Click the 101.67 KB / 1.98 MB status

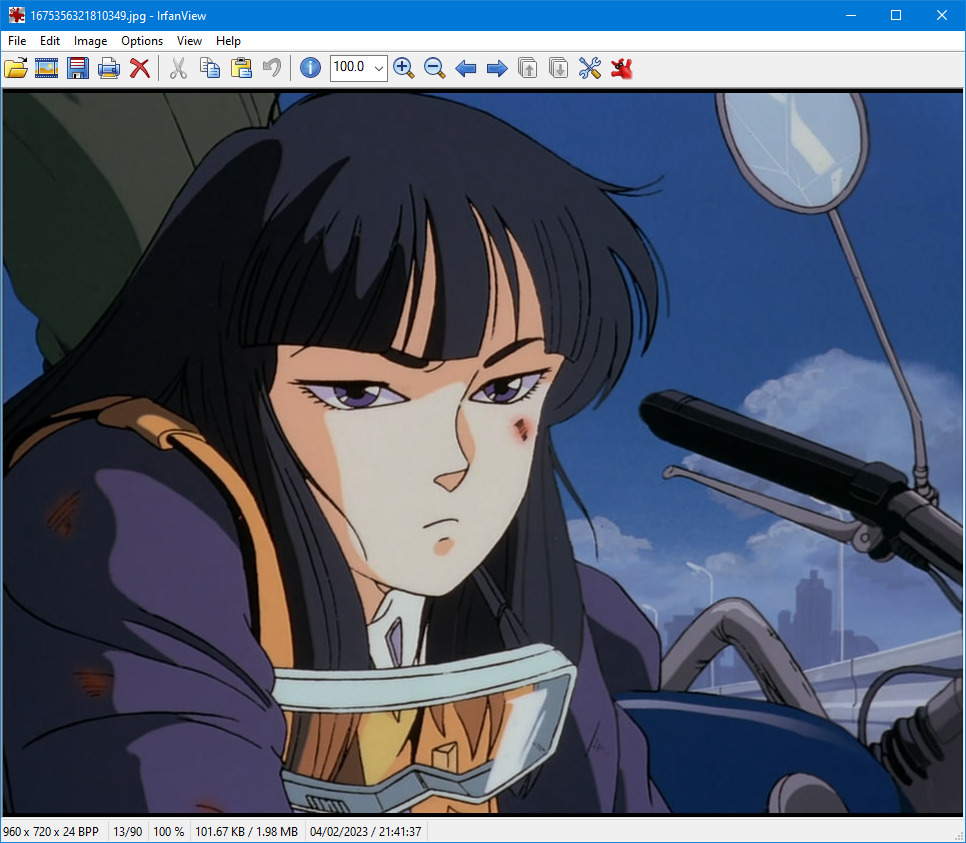pos(246,832)
